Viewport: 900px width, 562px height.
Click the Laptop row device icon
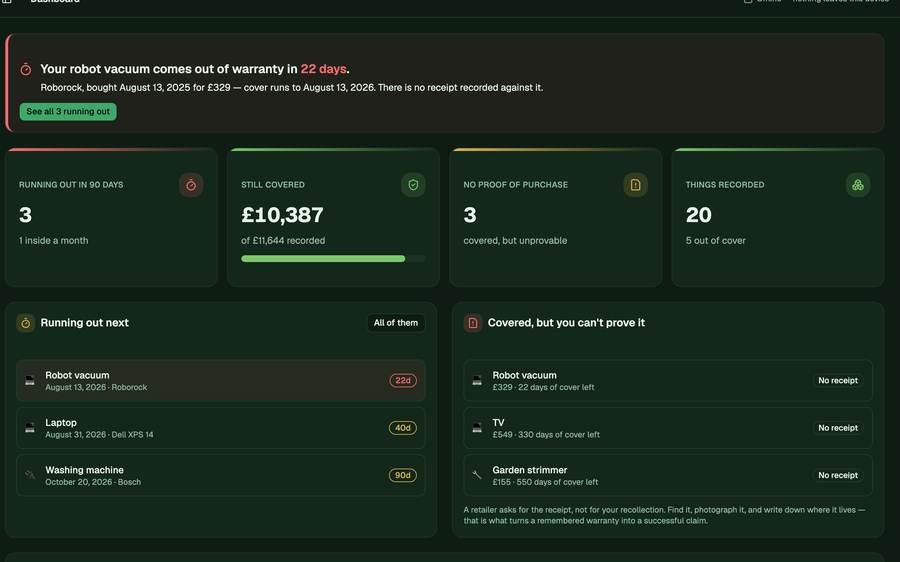point(30,428)
